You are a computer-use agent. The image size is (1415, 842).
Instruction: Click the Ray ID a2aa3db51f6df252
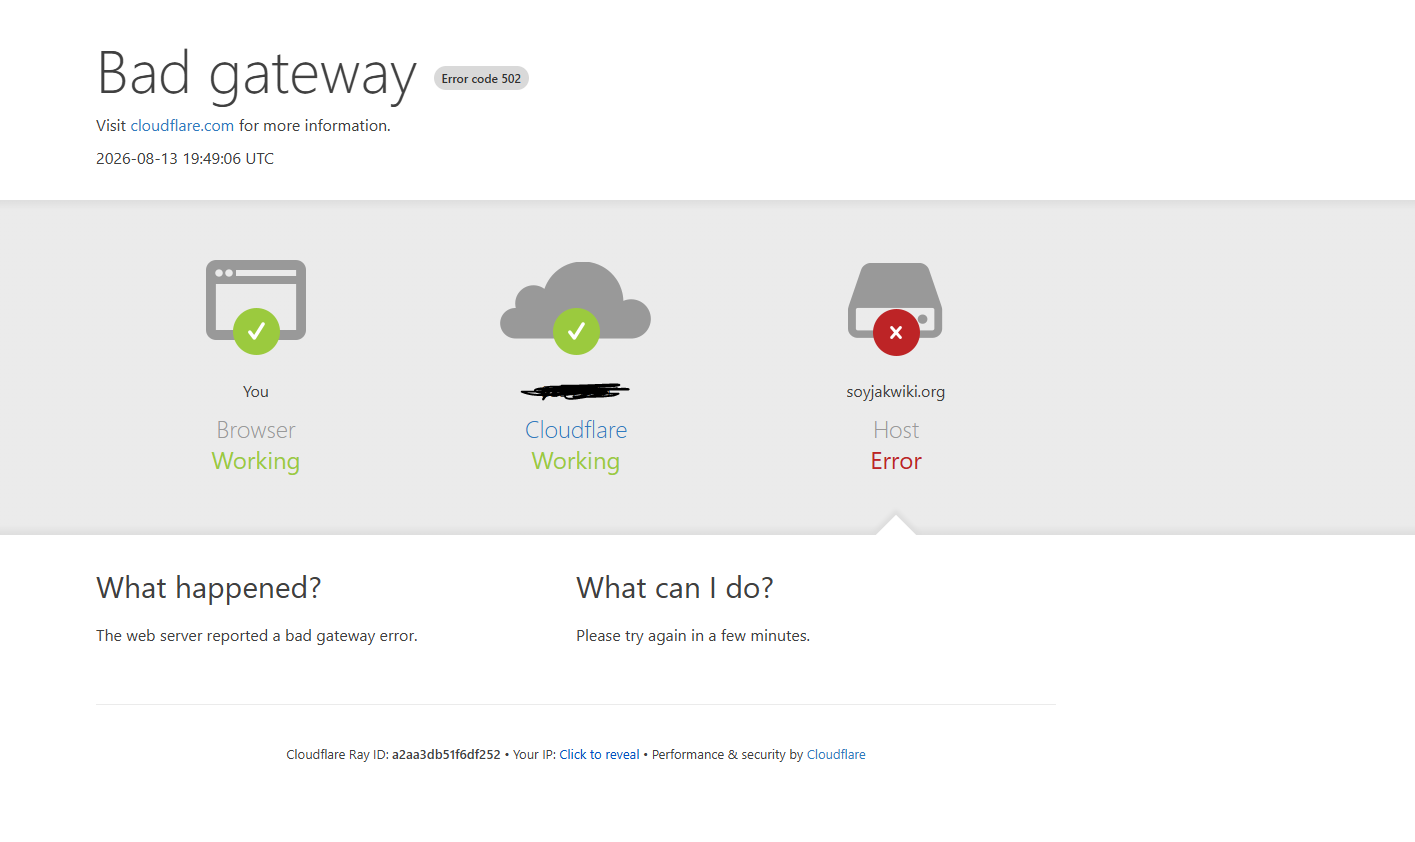tap(446, 755)
